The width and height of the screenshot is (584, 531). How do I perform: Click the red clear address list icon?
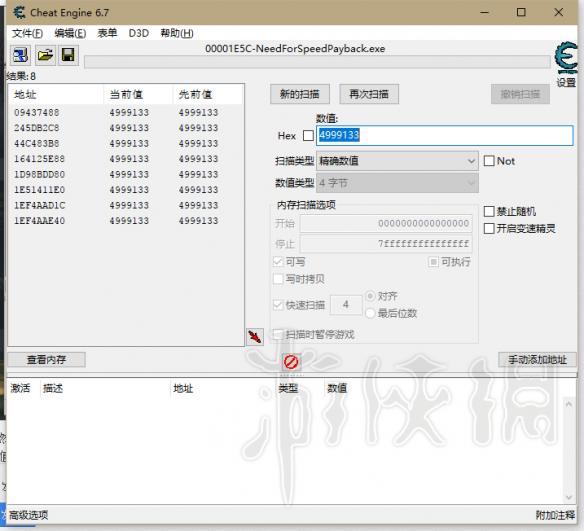click(x=291, y=362)
